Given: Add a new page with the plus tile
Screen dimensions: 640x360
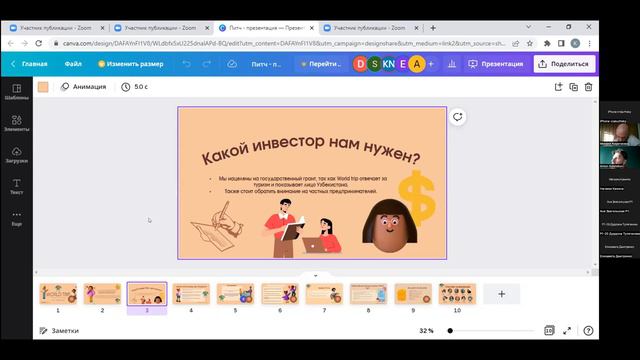Looking at the screenshot, I should pos(502,294).
